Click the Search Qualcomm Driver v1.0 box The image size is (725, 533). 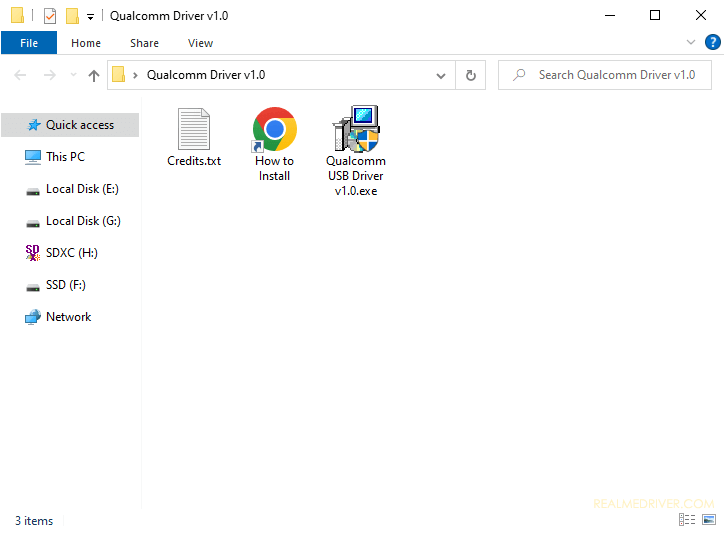tap(605, 75)
